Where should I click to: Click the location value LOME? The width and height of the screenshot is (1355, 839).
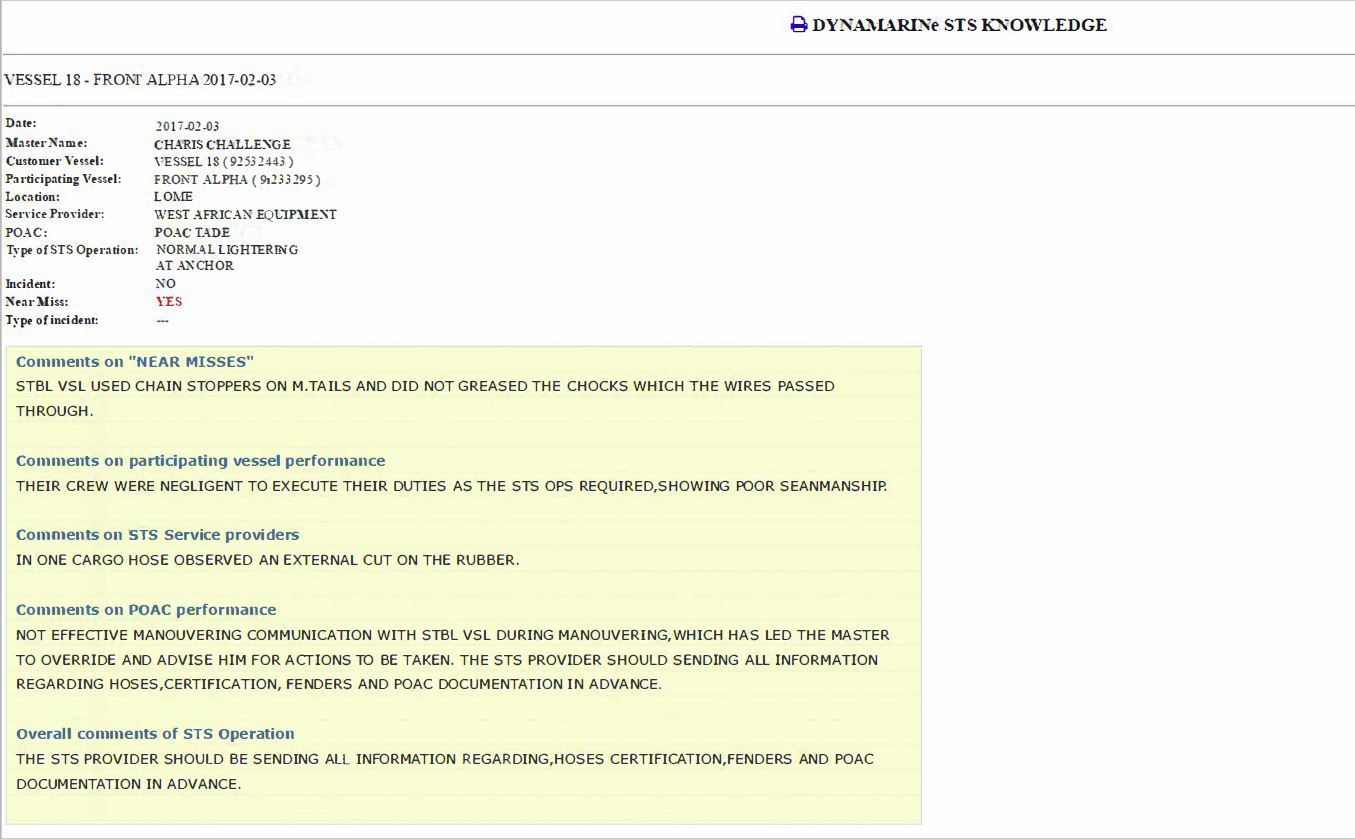click(173, 197)
